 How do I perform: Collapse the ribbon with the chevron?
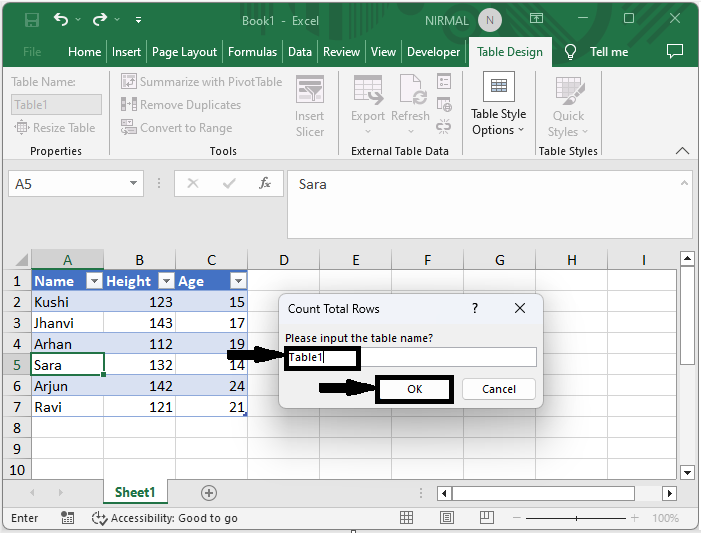682,151
